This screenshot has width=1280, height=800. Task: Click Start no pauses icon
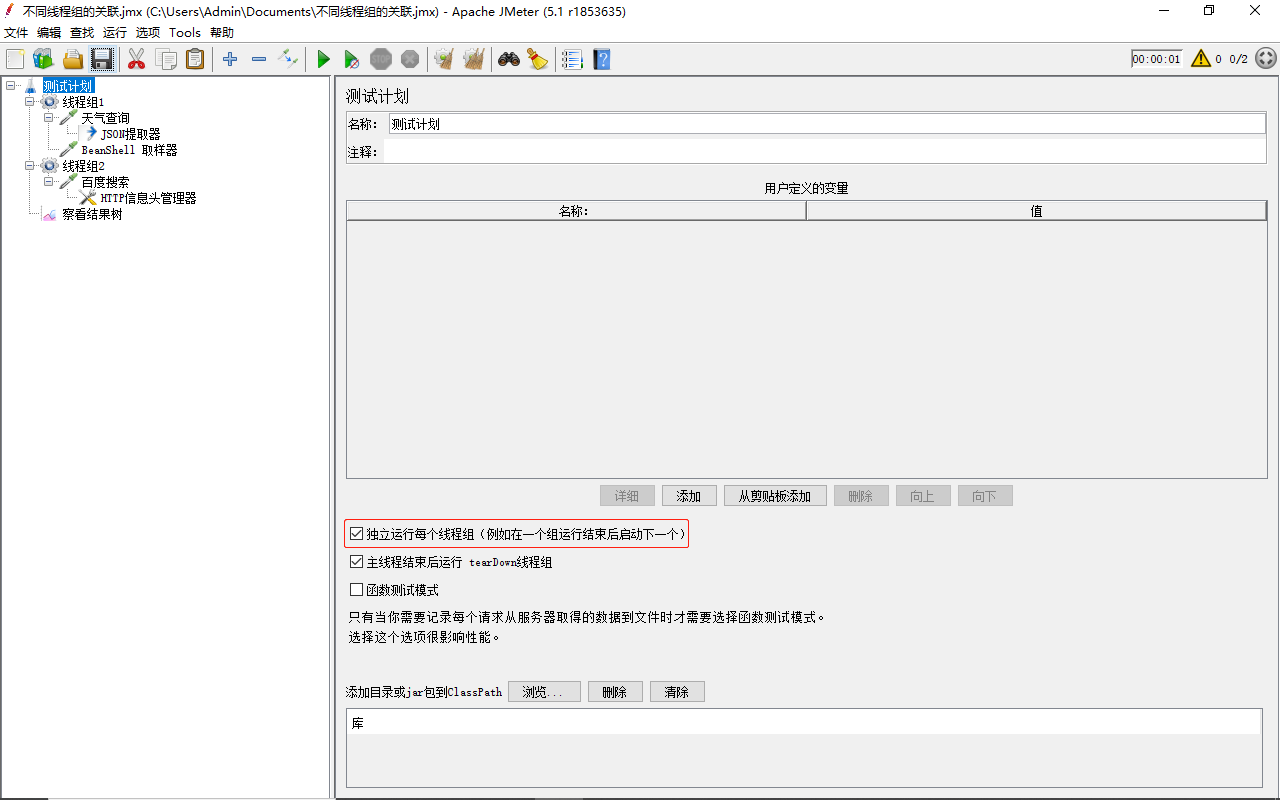click(x=352, y=59)
